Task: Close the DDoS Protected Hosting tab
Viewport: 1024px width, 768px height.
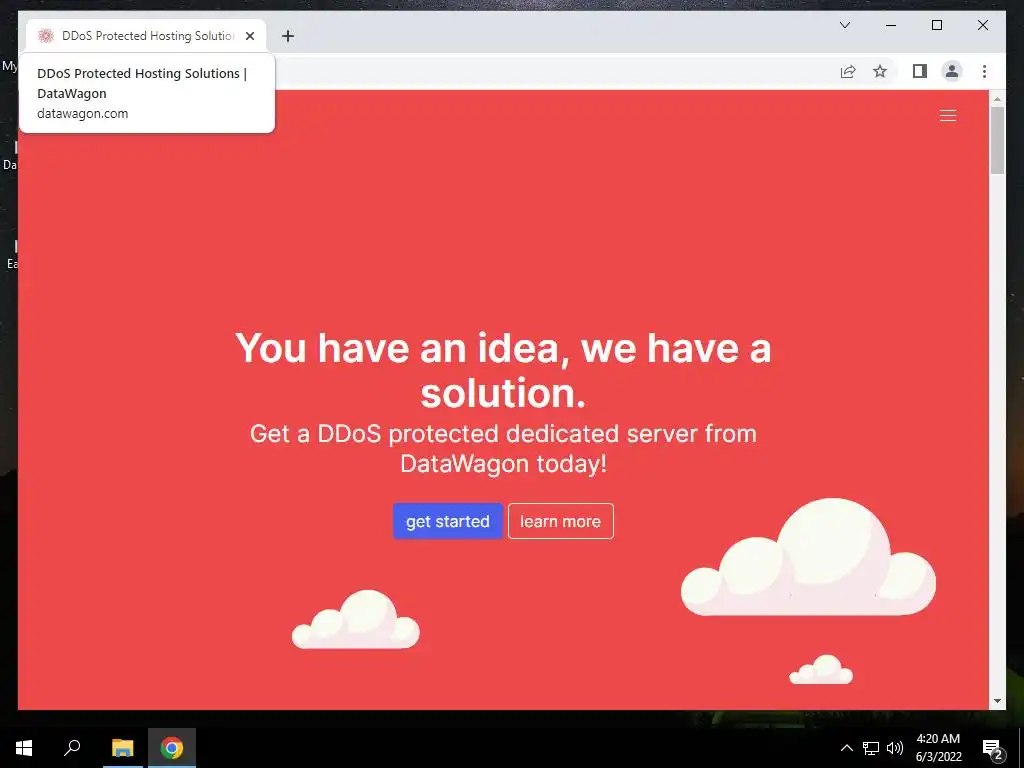Action: pyautogui.click(x=249, y=36)
